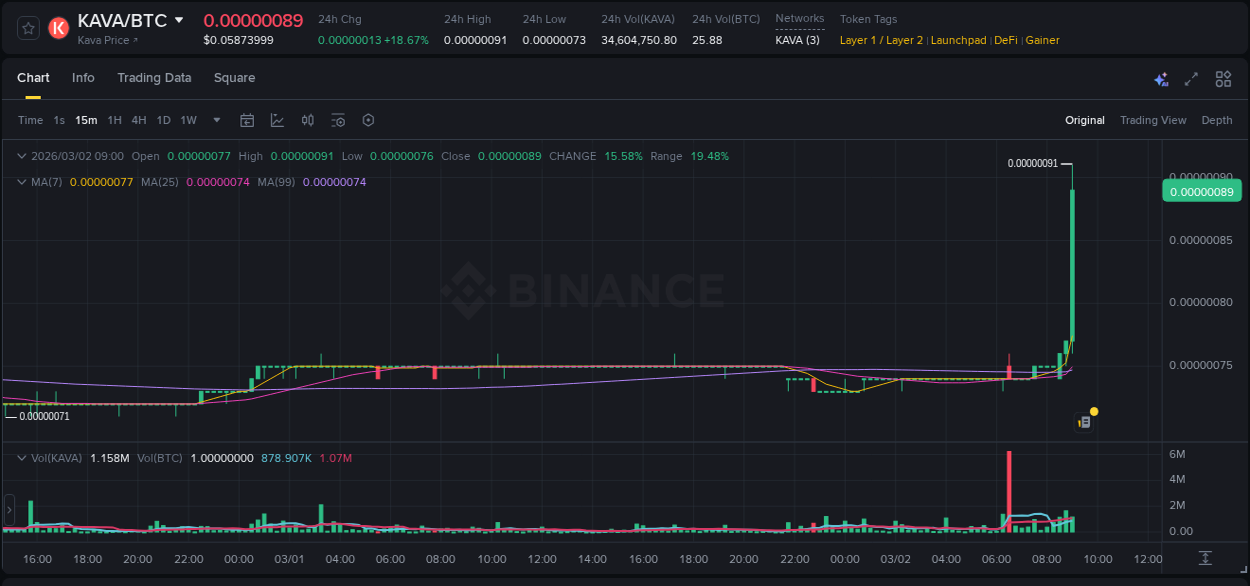Open the indicator settings list icon
The width and height of the screenshot is (1250, 586).
point(338,119)
